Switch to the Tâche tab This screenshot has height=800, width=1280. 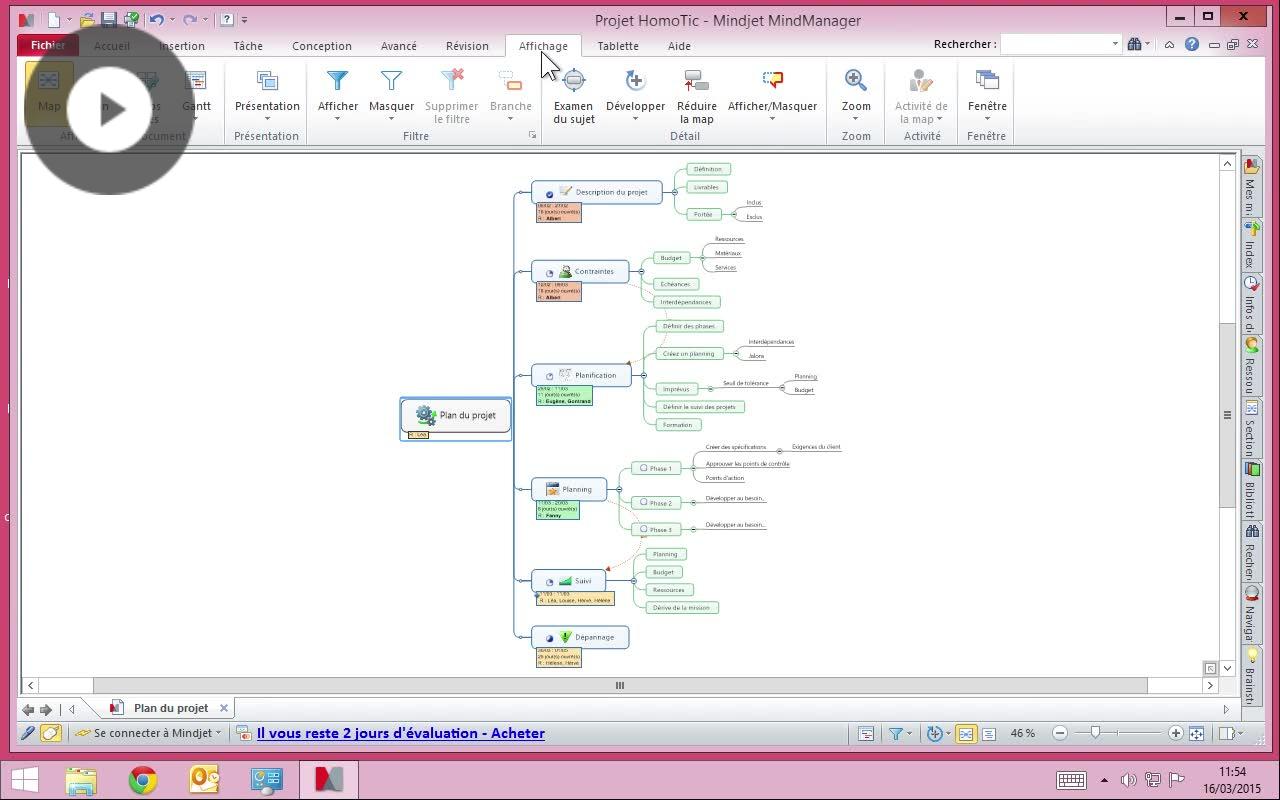click(x=248, y=46)
